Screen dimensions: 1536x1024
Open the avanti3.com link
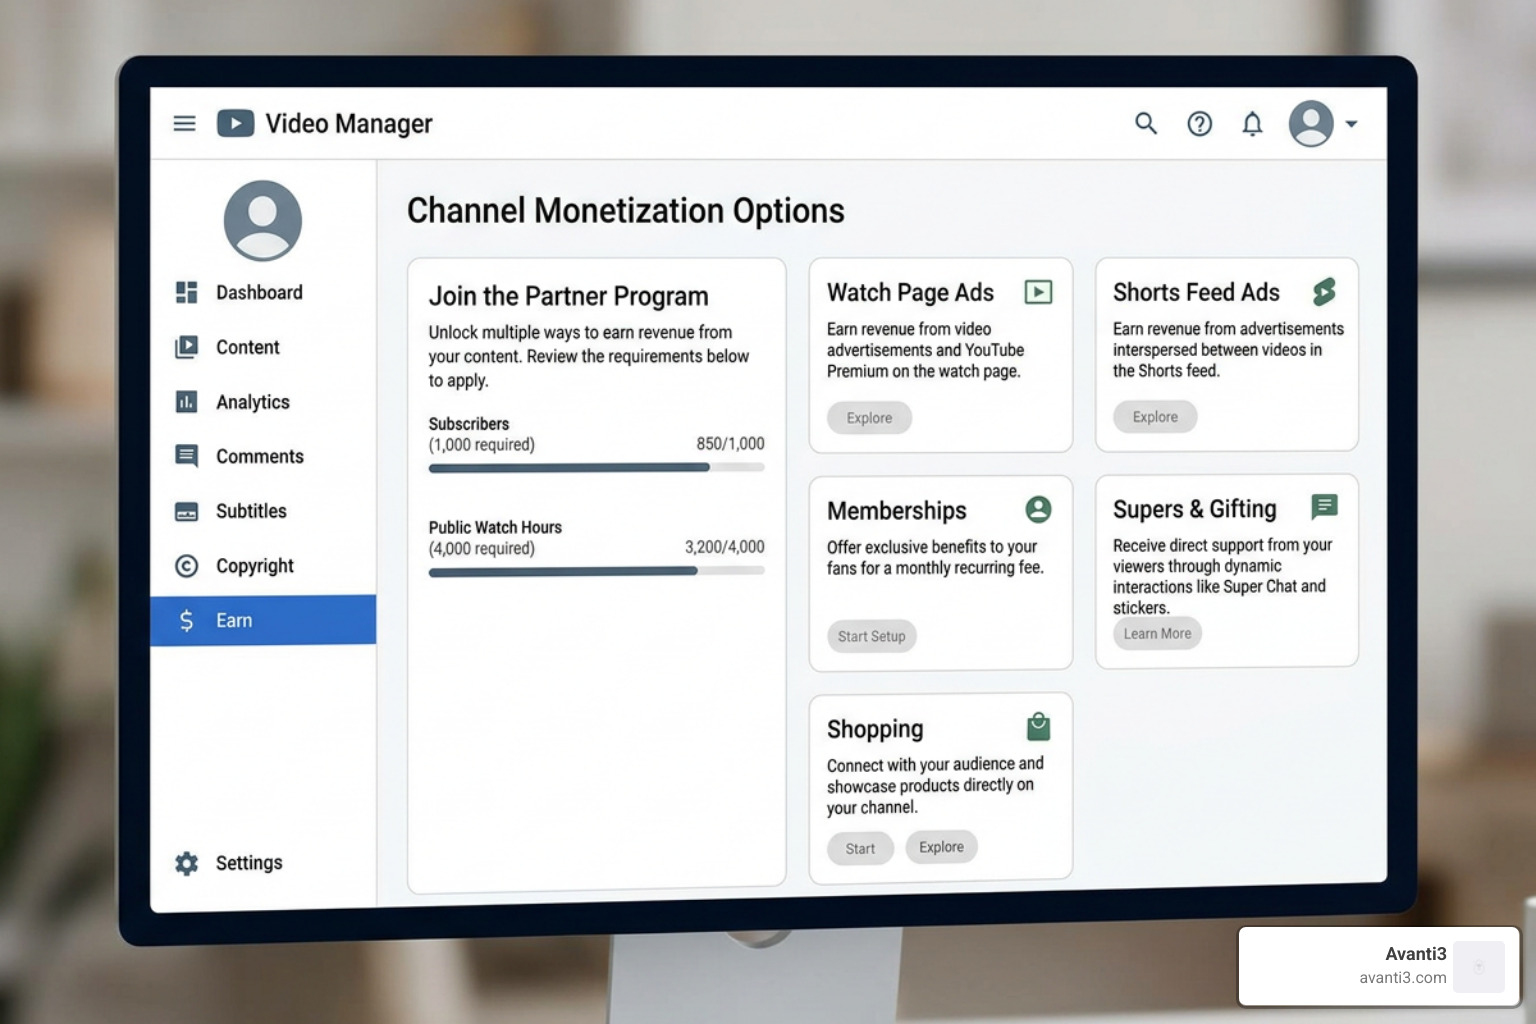[x=1402, y=978]
